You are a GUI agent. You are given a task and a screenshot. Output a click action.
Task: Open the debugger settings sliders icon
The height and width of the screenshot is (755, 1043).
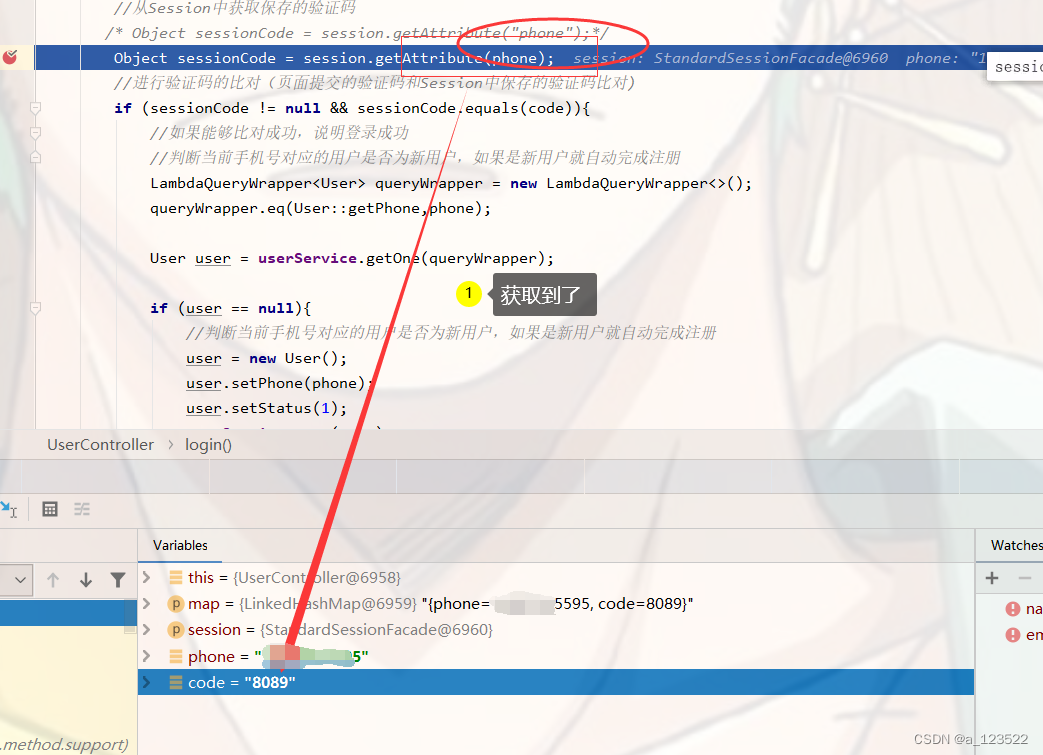click(81, 508)
